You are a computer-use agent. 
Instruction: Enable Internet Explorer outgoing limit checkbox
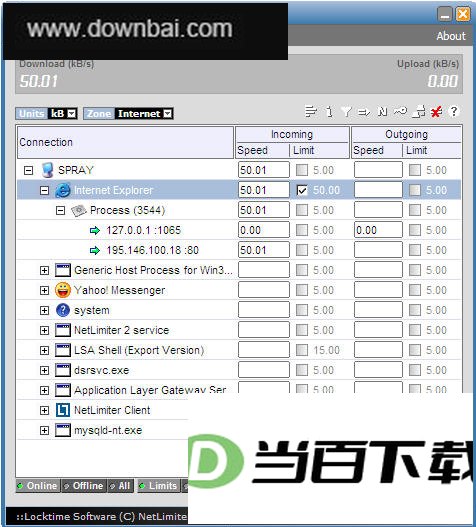[415, 190]
